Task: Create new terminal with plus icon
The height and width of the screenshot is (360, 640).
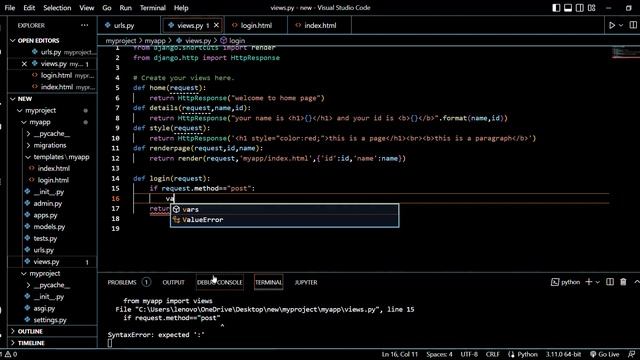Action: pyautogui.click(x=588, y=282)
